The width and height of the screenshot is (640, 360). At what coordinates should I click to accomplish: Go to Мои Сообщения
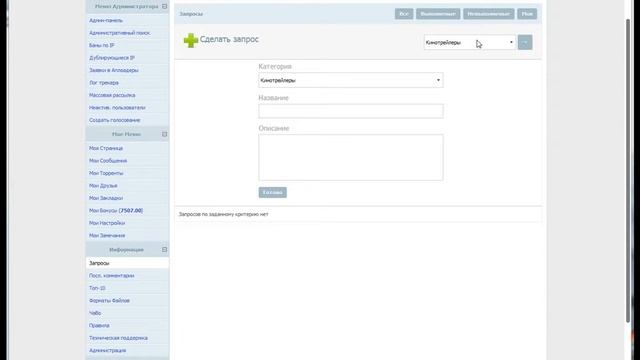coord(108,161)
